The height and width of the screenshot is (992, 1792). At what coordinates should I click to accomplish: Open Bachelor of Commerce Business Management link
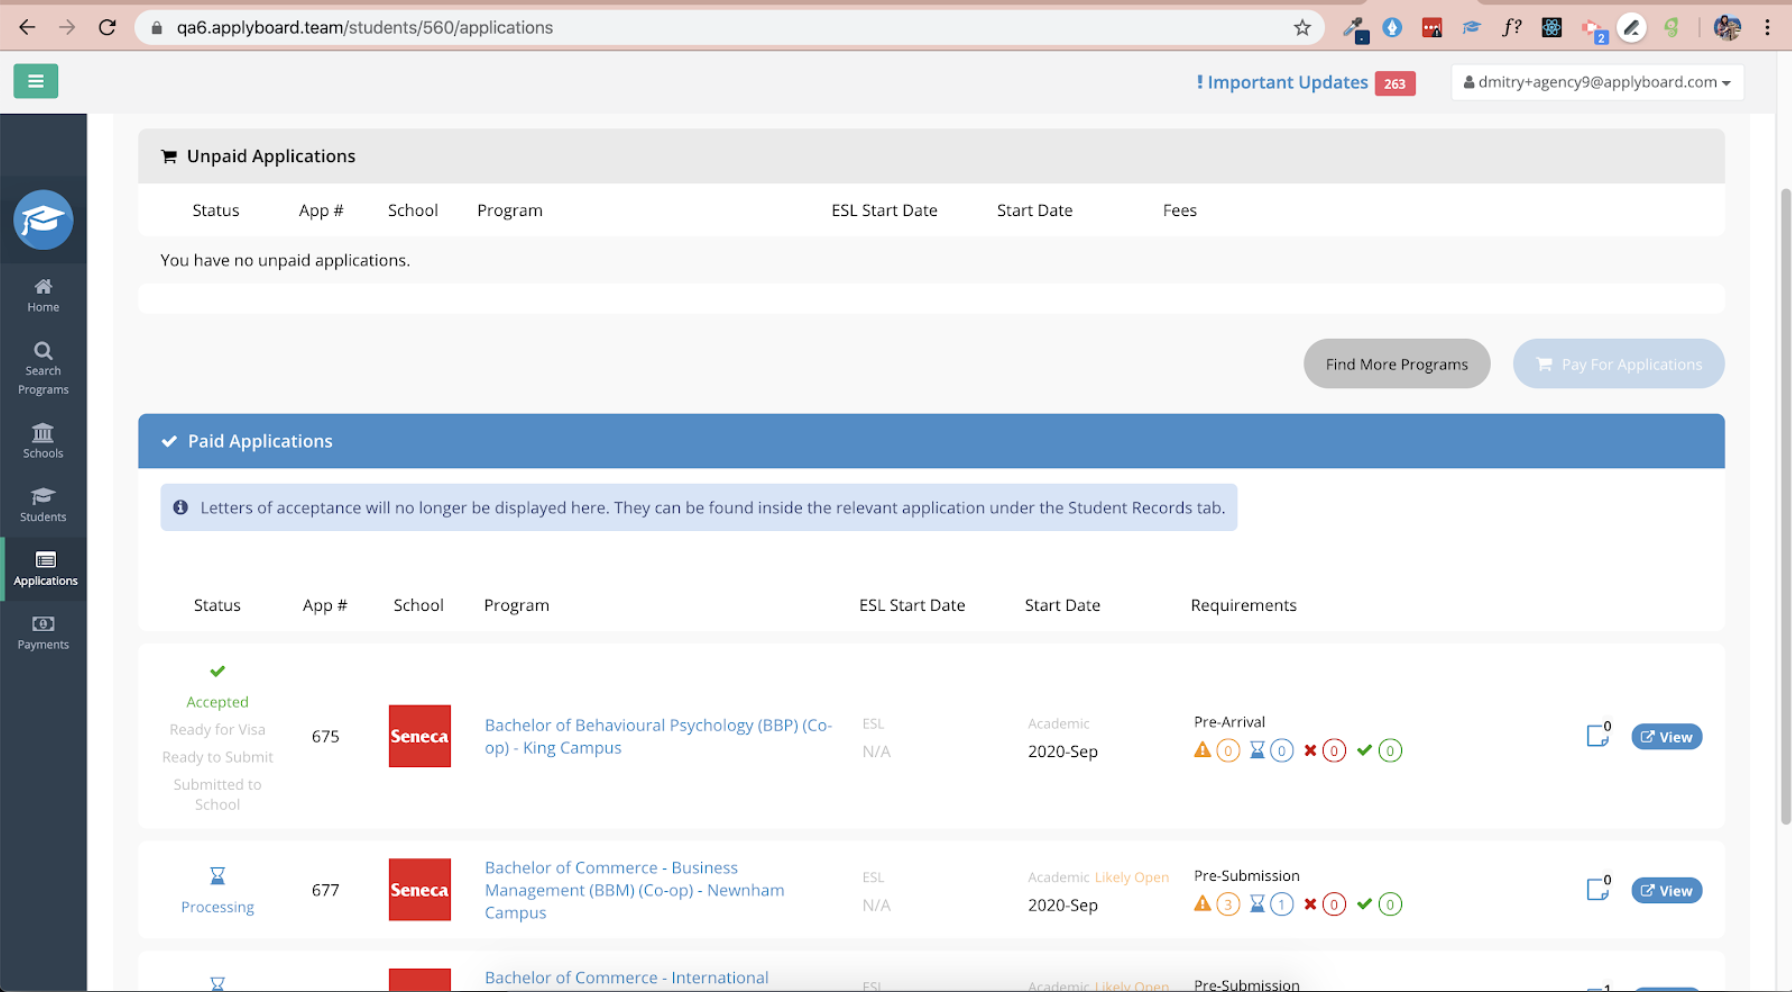pos(634,890)
